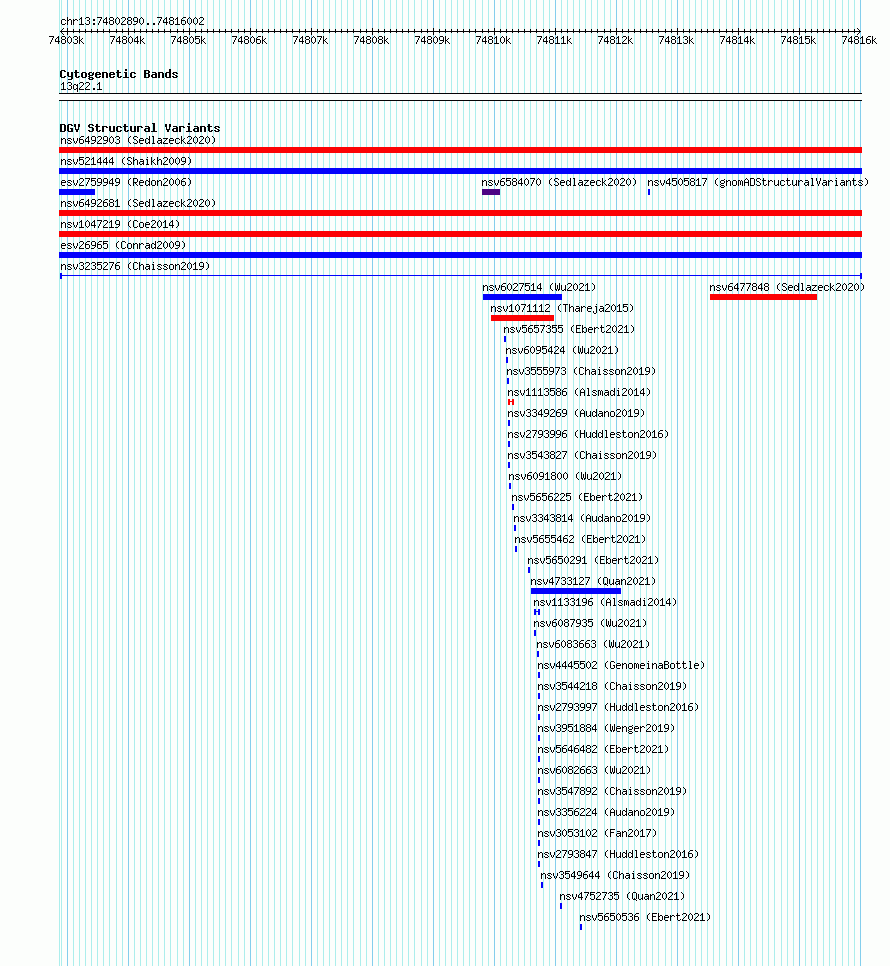This screenshot has width=890, height=966.
Task: Click the nsv3544218 (Chaisson2019) label
Action: coord(612,686)
